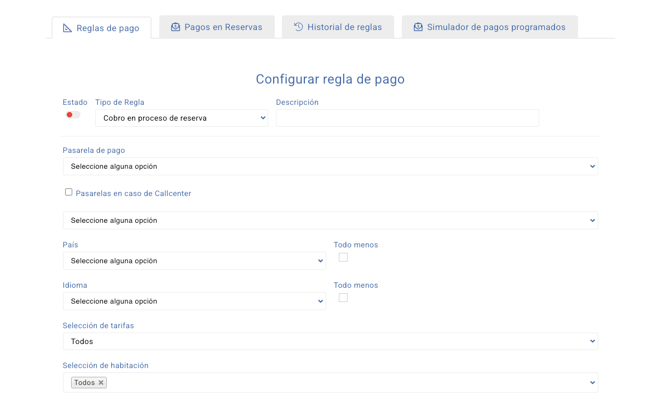
Task: Check Todo menos box beside País
Action: (343, 258)
